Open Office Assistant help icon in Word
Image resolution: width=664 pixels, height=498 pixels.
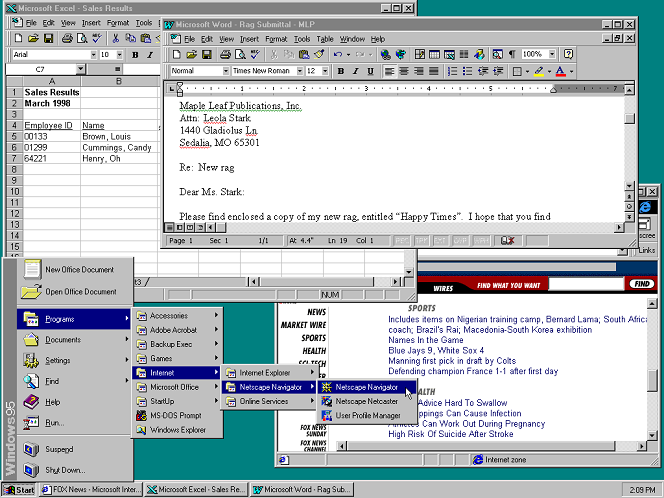[x=568, y=54]
